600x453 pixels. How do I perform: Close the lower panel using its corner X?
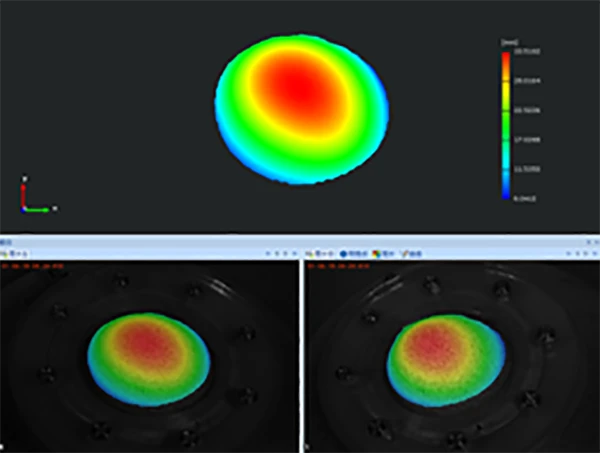pyautogui.click(x=596, y=242)
